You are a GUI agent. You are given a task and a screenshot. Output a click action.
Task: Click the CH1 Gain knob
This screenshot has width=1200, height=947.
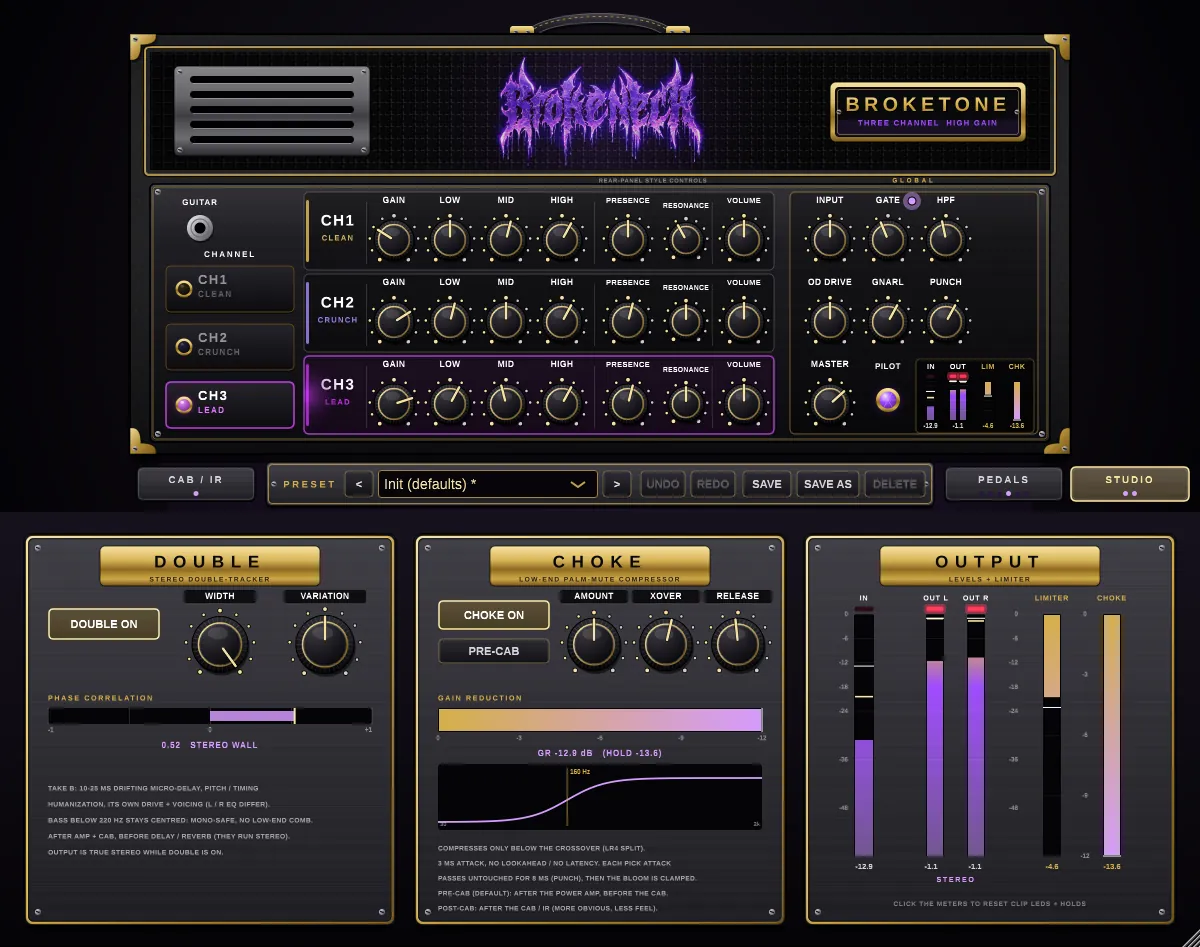(x=394, y=240)
